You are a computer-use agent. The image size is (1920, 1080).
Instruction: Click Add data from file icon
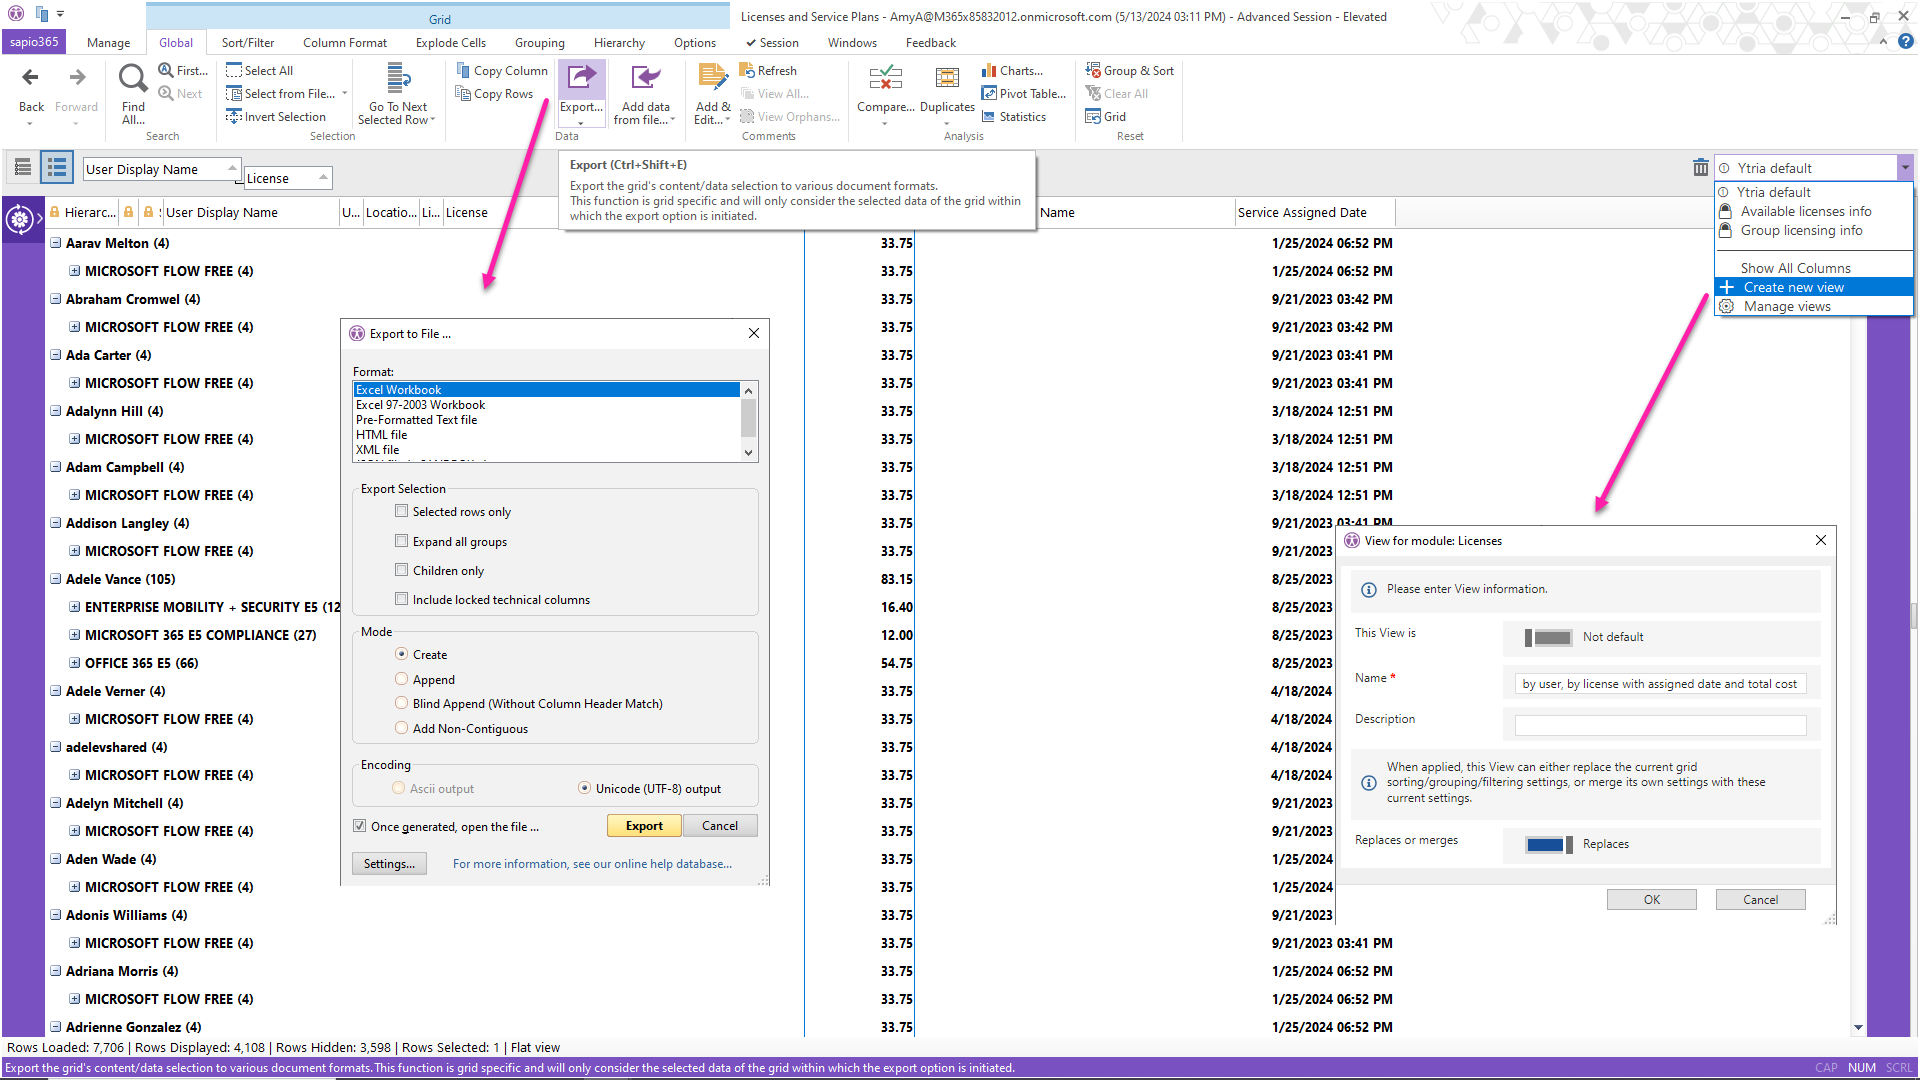(x=646, y=78)
